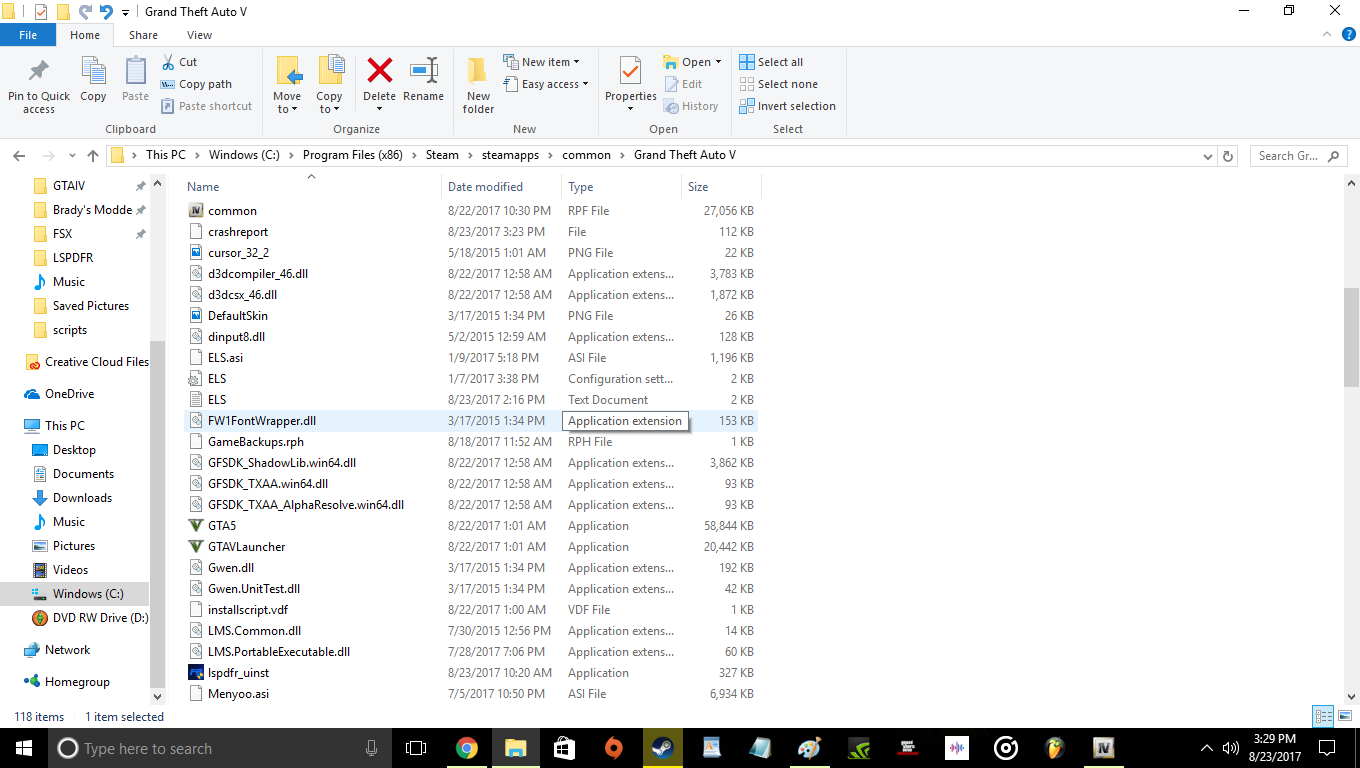The image size is (1360, 768).
Task: Click the Search box in Explorer
Action: pos(1292,156)
